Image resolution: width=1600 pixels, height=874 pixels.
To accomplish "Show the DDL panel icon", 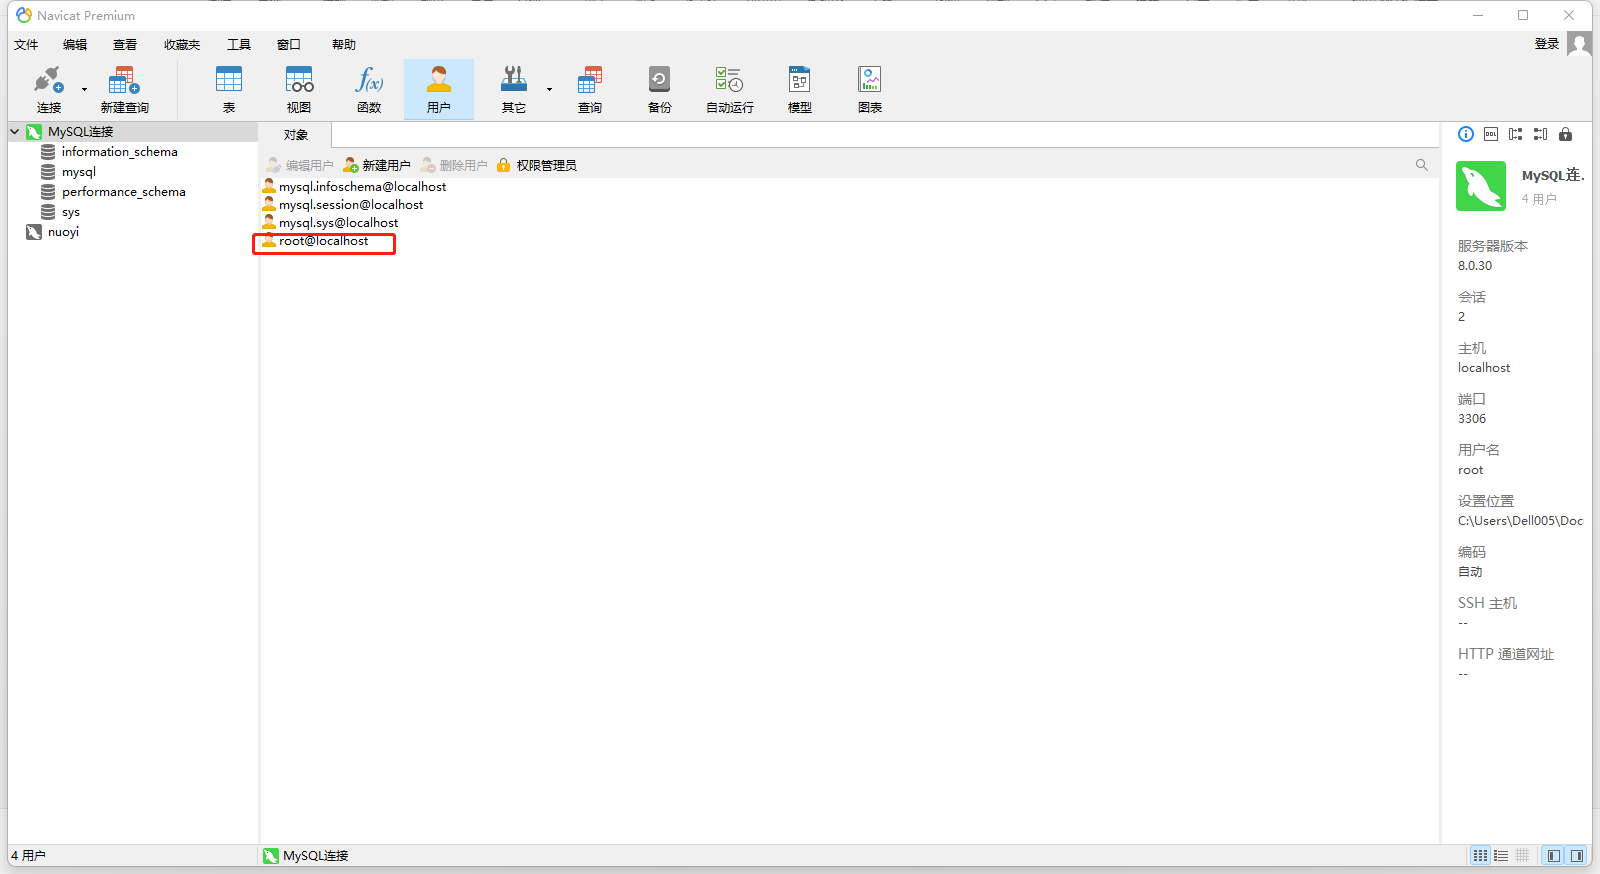I will [x=1491, y=134].
